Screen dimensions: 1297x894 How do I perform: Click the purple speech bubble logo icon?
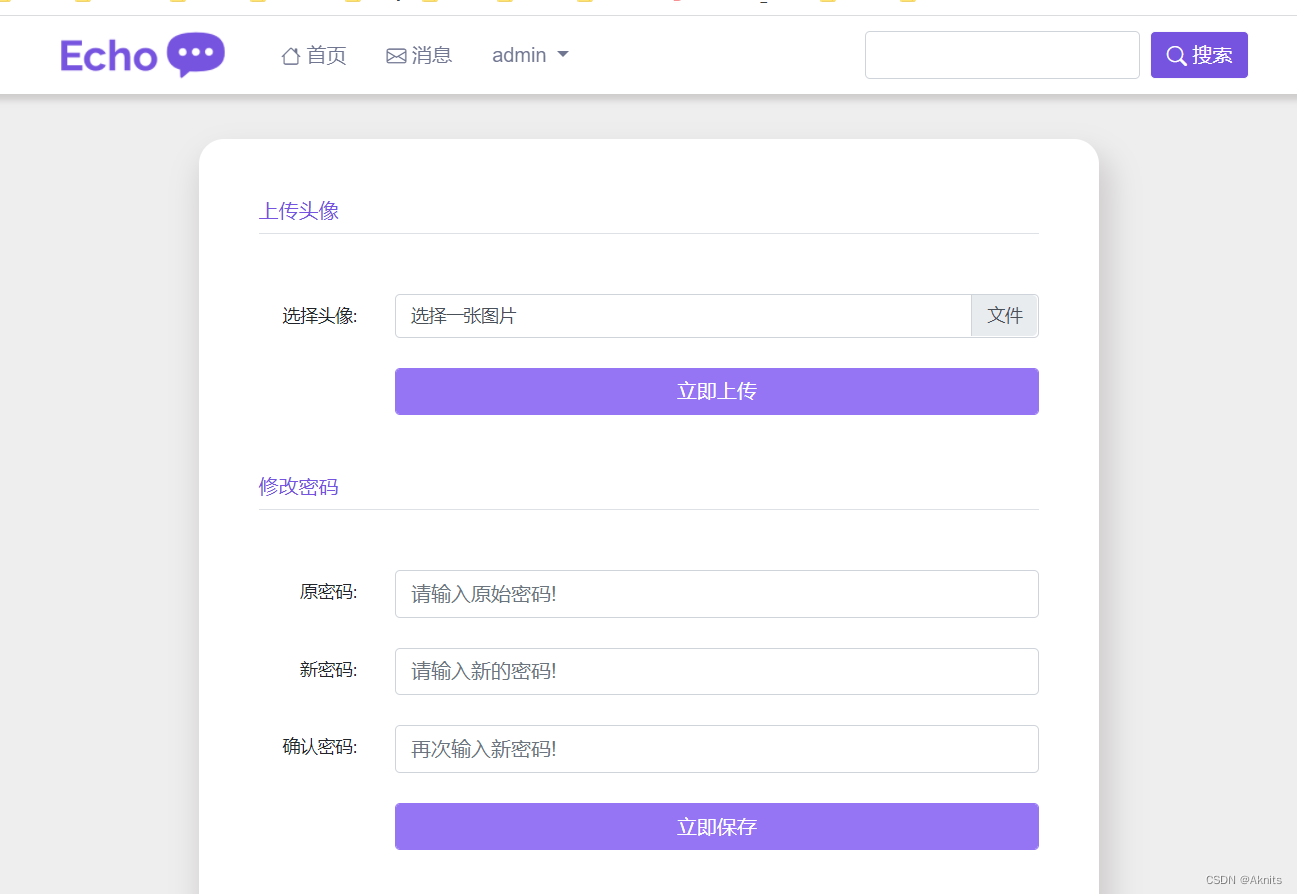pyautogui.click(x=195, y=55)
